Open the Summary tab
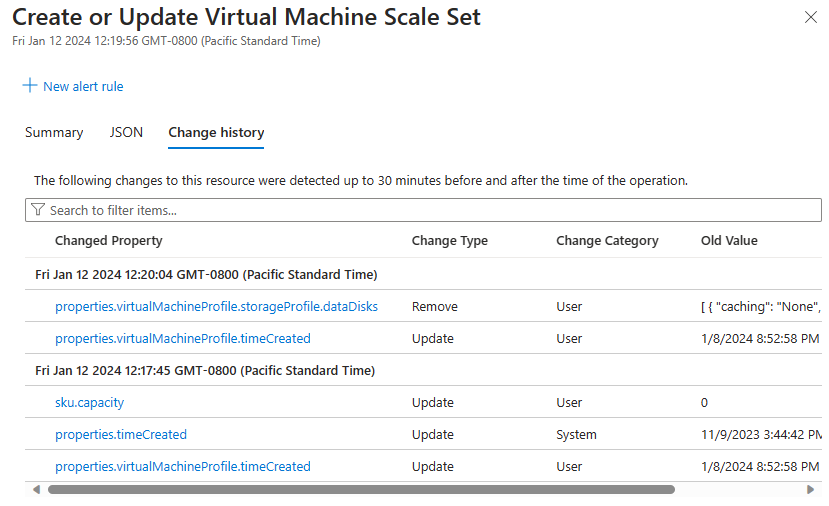This screenshot has height=506, width=829. [54, 132]
